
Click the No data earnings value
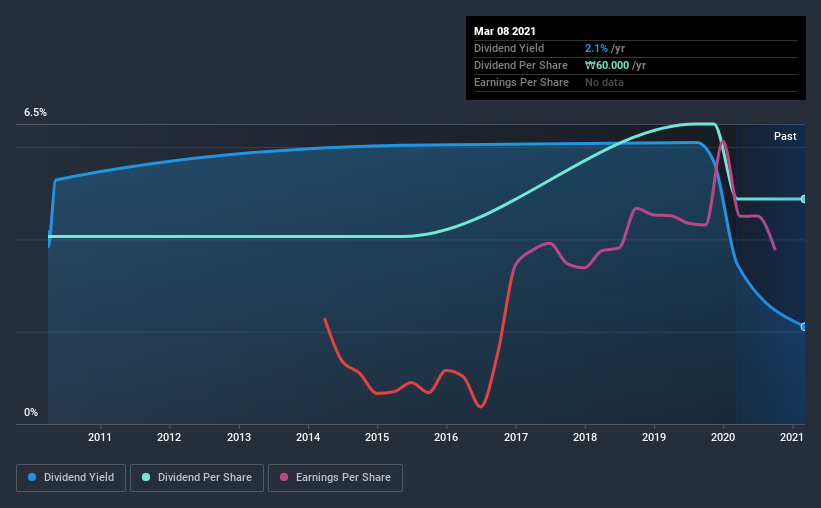coord(604,82)
